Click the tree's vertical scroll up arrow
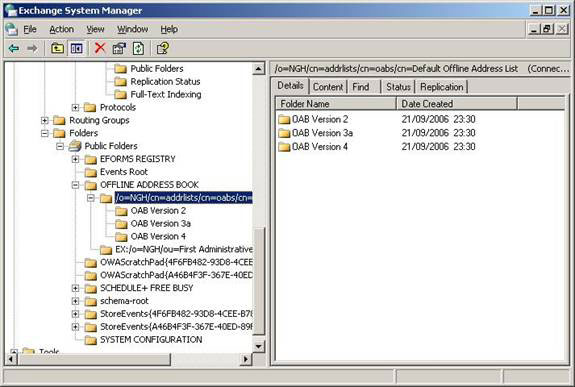 259,69
